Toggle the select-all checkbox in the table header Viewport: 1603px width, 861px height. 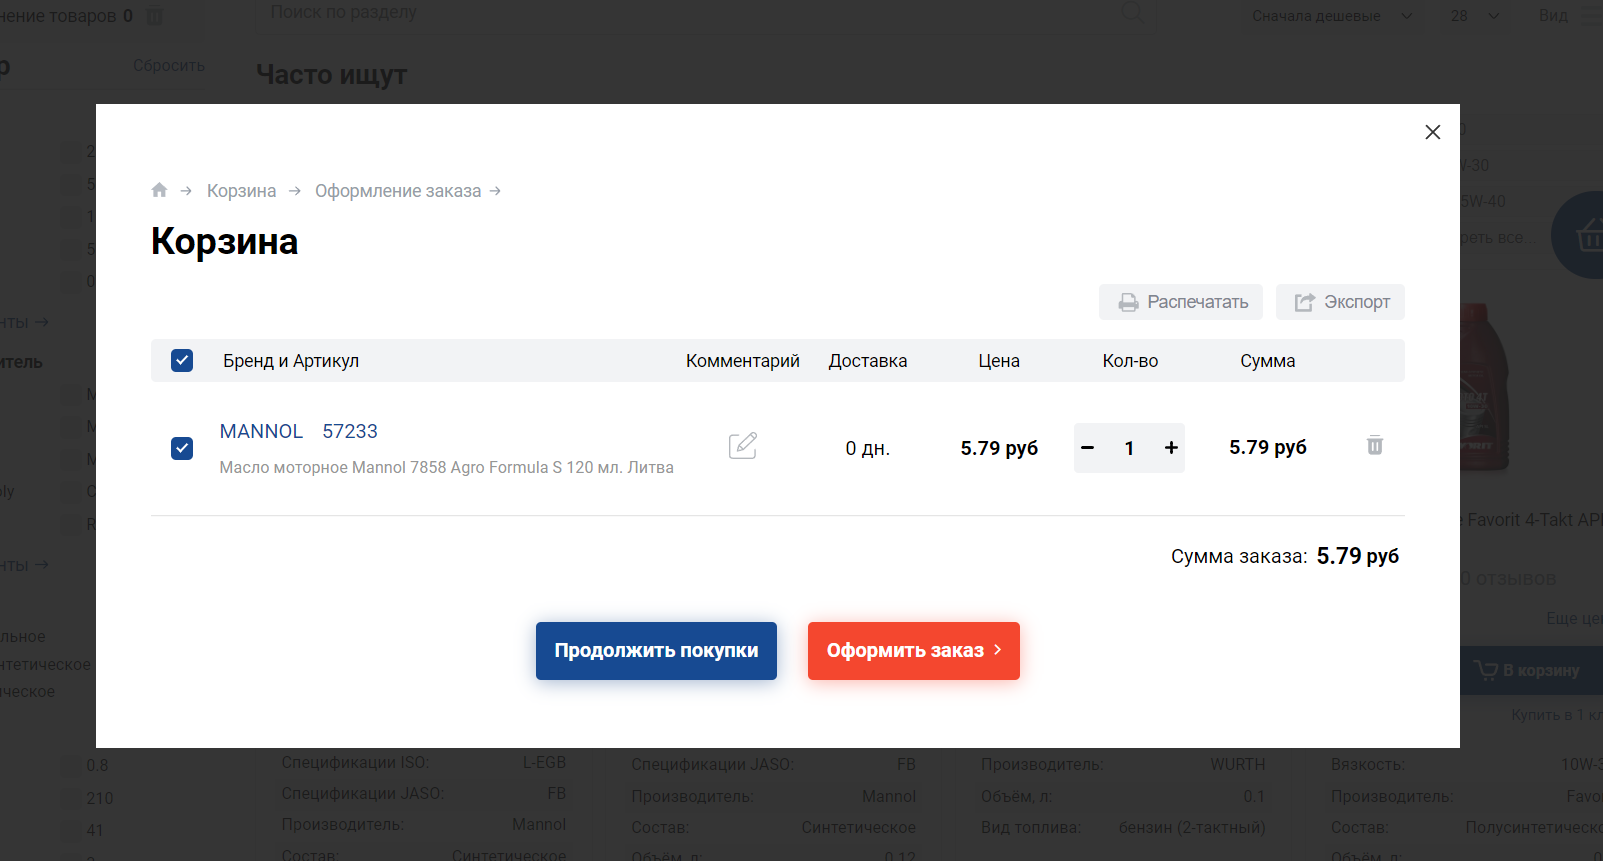[x=182, y=360]
